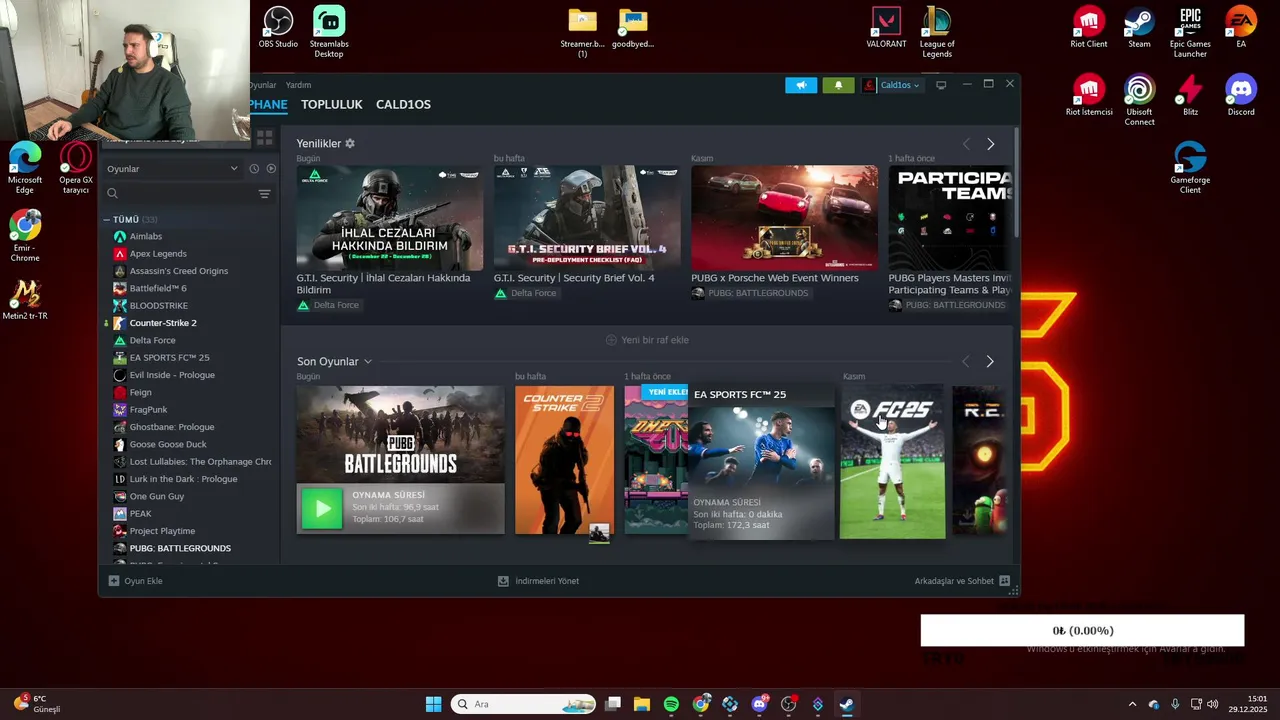This screenshot has height=720, width=1280.
Task: Open the Oyunlar filter dropdown
Action: coord(172,168)
